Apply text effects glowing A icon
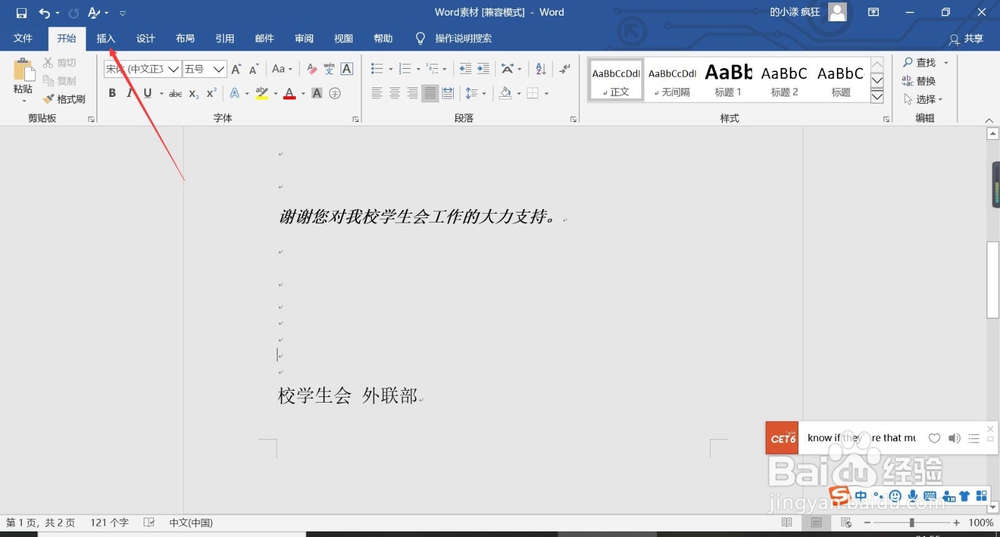The width and height of the screenshot is (1000, 537). pyautogui.click(x=235, y=94)
